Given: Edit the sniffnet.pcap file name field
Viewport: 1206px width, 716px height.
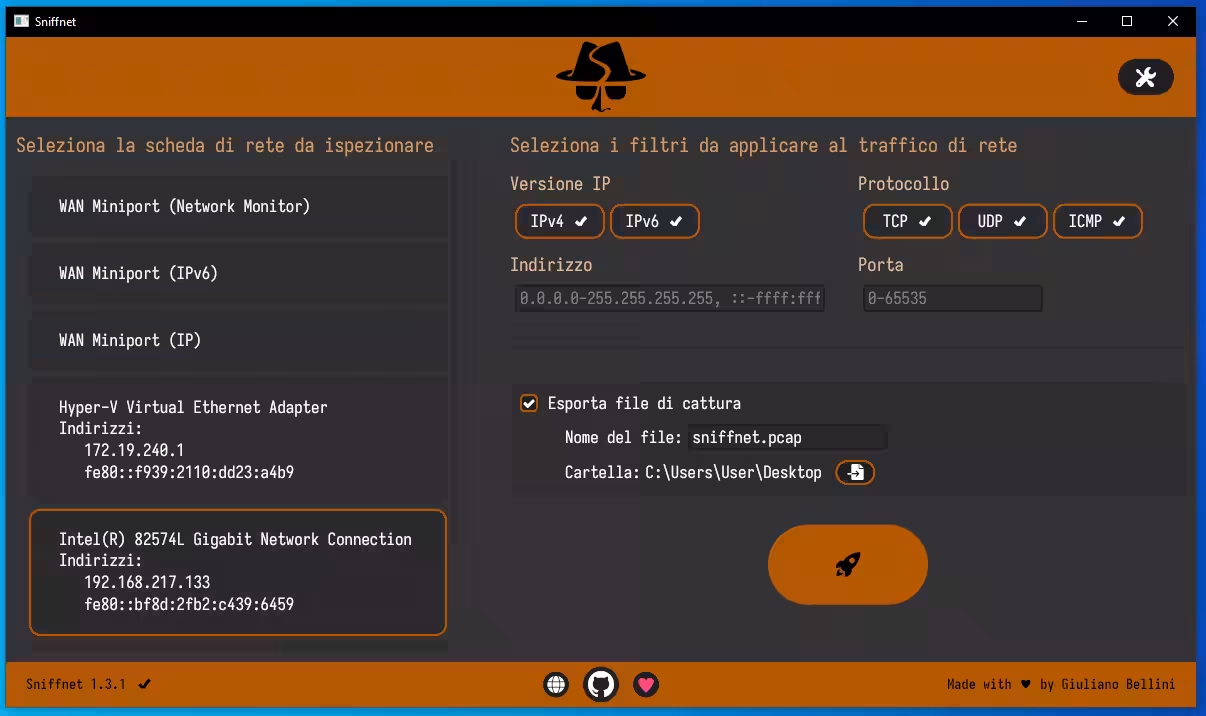Looking at the screenshot, I should 786,437.
